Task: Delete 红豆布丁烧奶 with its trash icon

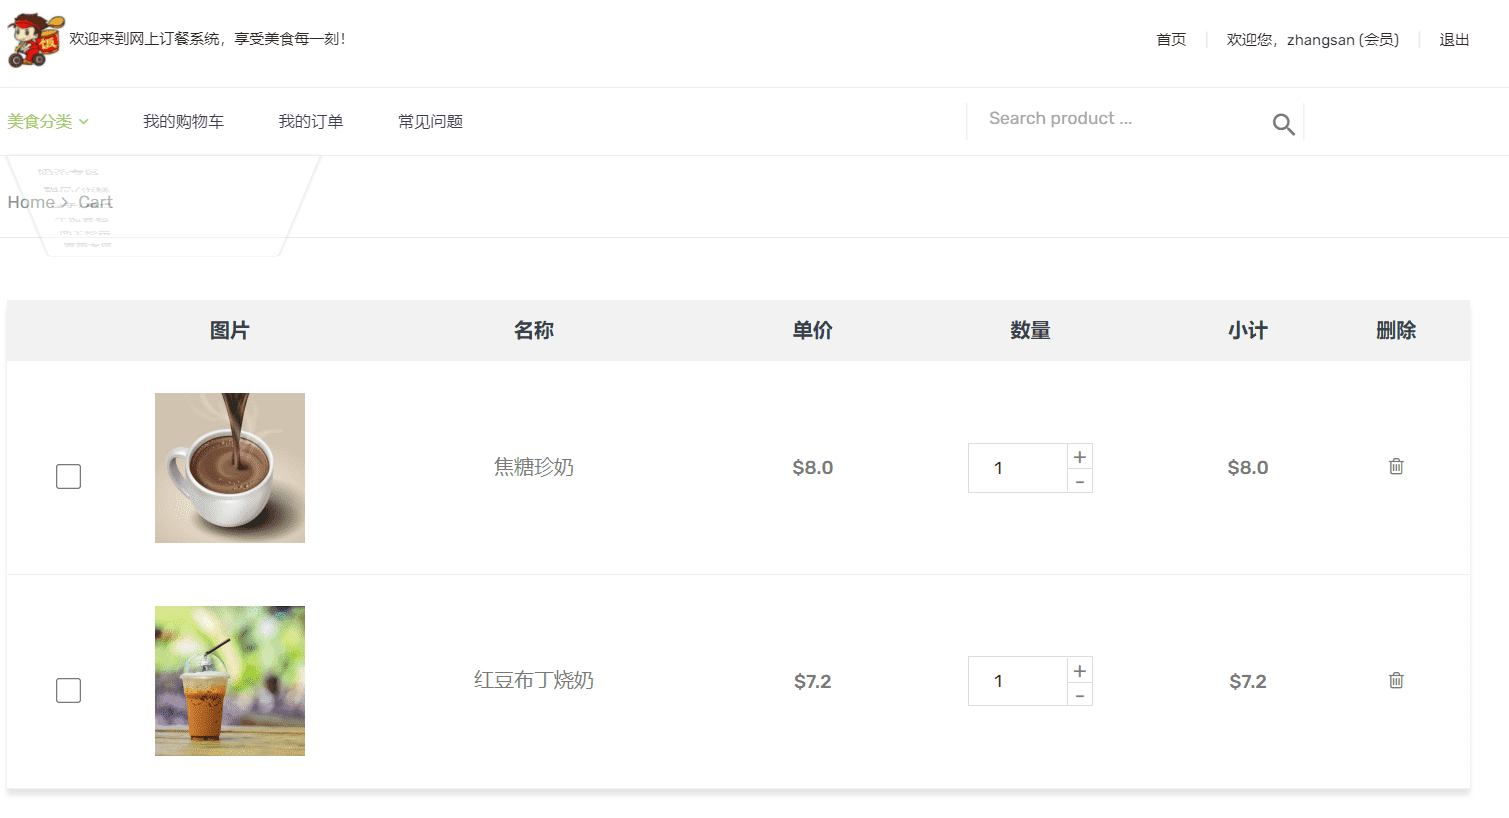Action: [1396, 680]
